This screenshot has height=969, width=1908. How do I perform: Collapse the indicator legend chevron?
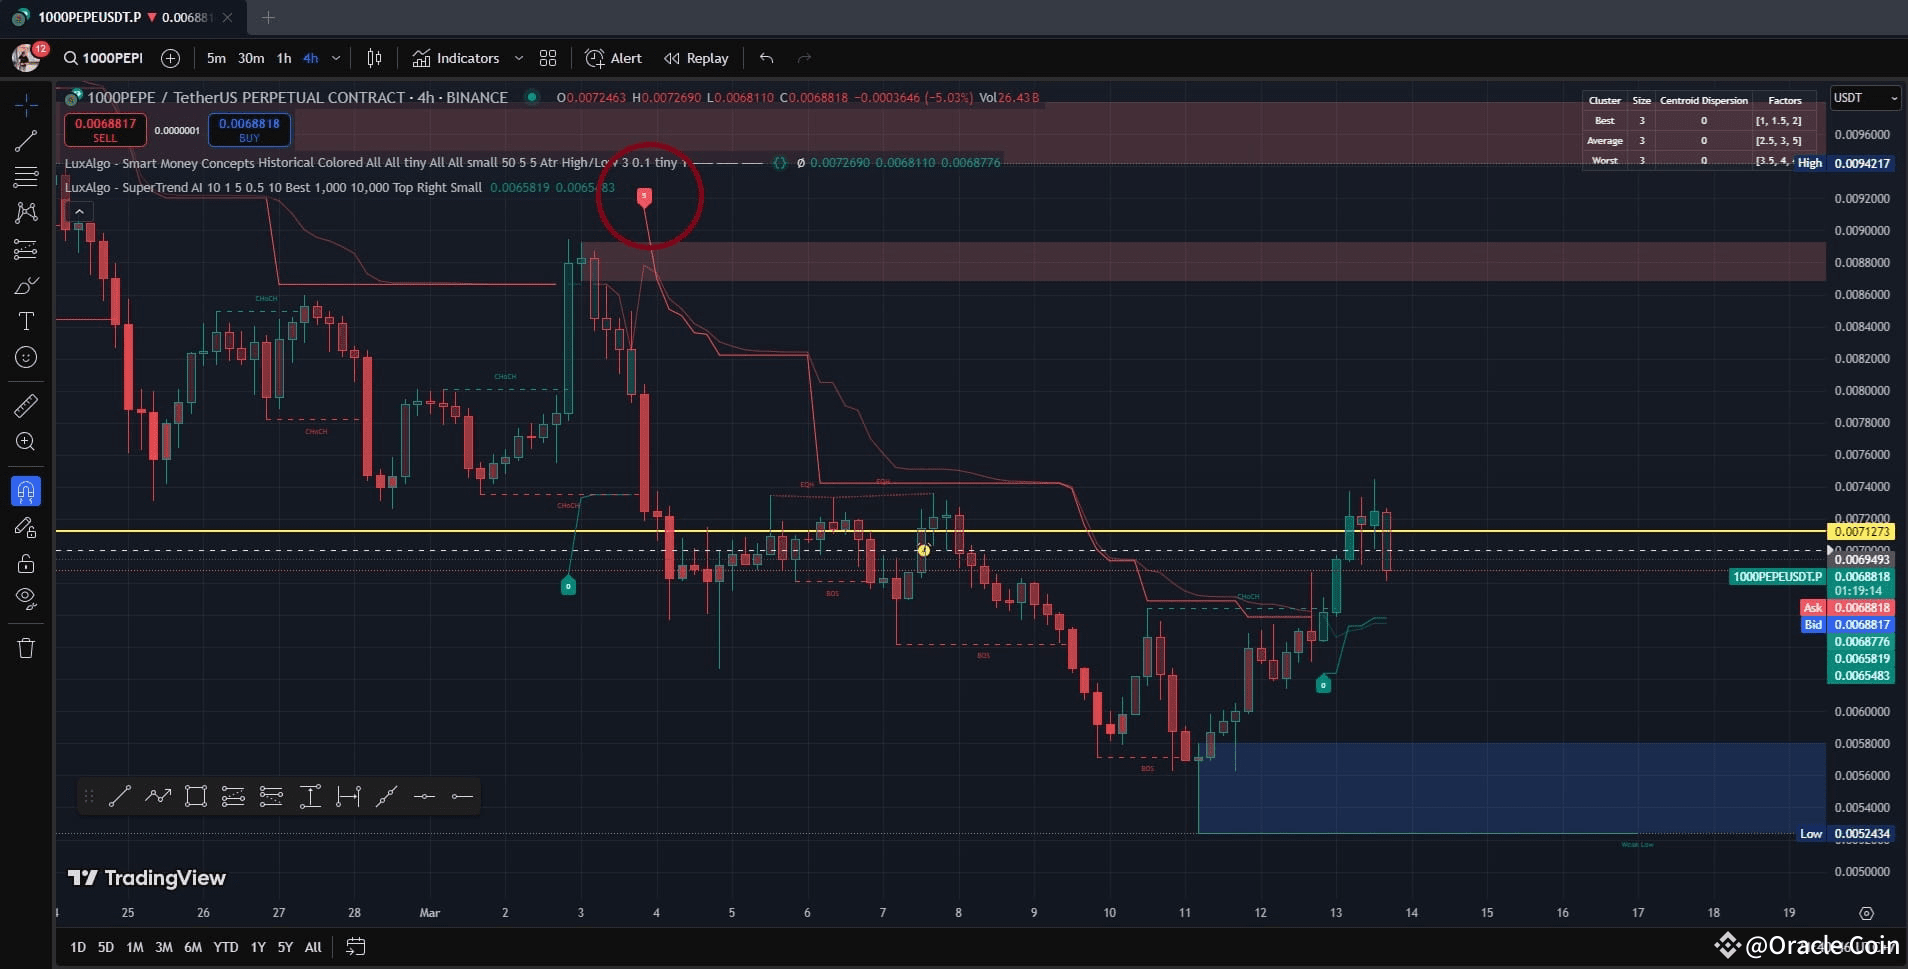[79, 211]
